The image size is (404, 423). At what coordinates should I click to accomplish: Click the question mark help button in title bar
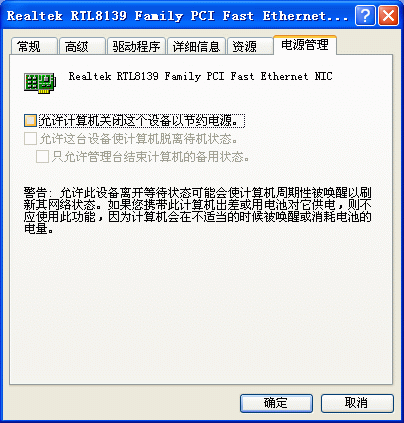pyautogui.click(x=365, y=15)
